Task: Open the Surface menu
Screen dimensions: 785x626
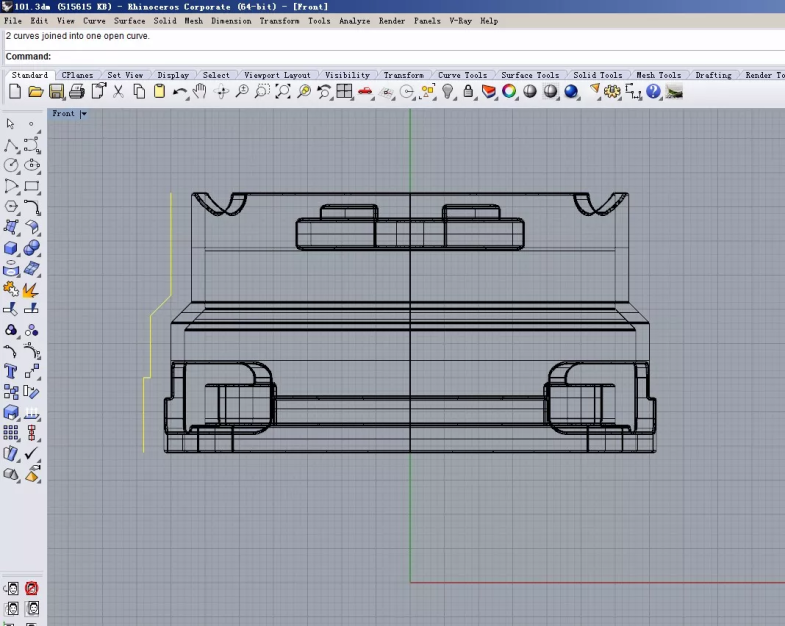Action: pyautogui.click(x=129, y=21)
